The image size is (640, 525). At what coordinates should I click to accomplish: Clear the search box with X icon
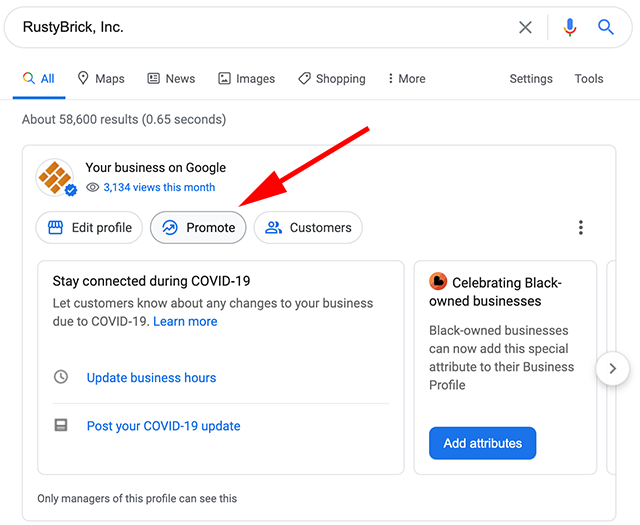[525, 28]
